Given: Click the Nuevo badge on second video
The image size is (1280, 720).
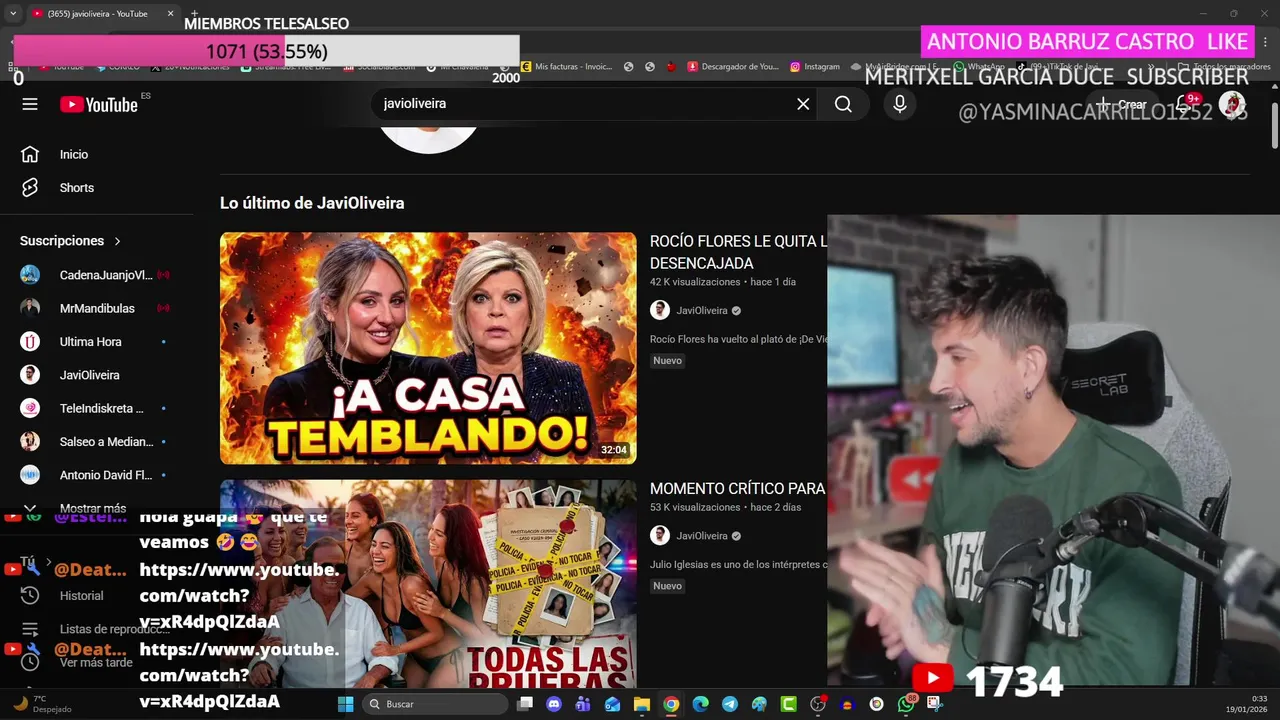Looking at the screenshot, I should 667,586.
